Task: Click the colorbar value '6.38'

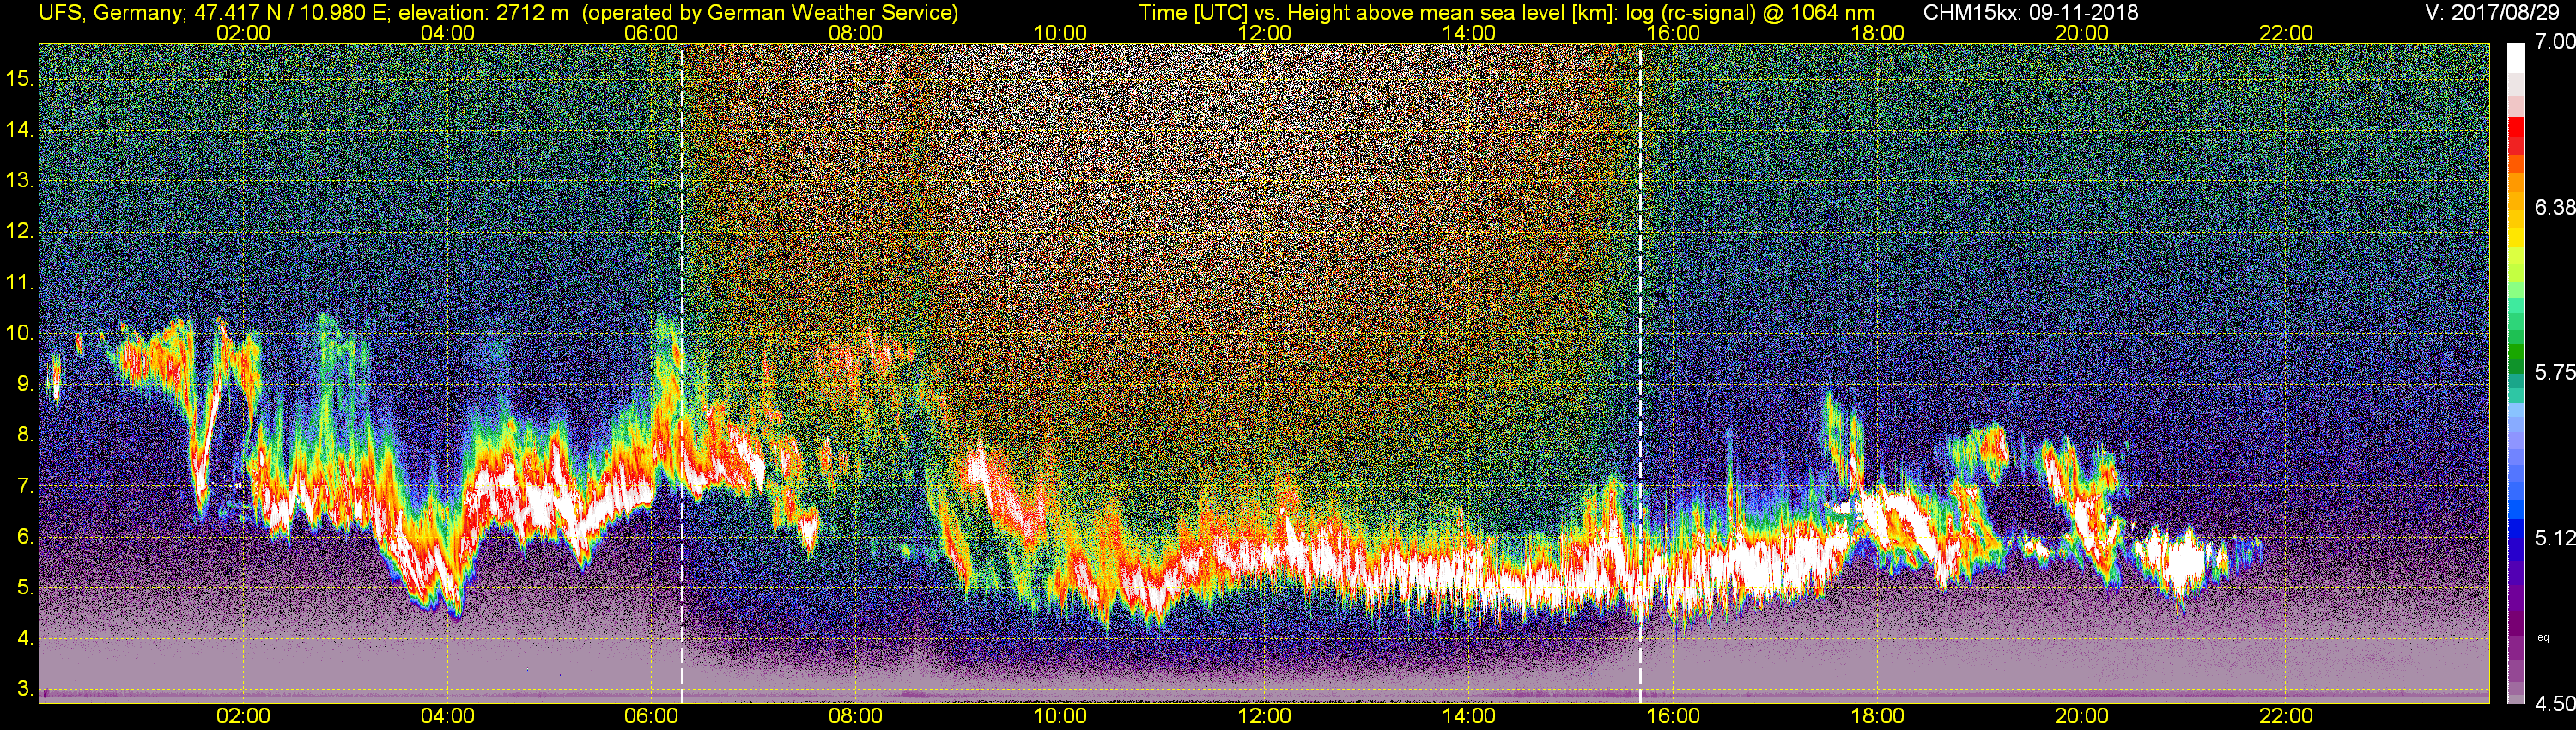Action: [2554, 208]
